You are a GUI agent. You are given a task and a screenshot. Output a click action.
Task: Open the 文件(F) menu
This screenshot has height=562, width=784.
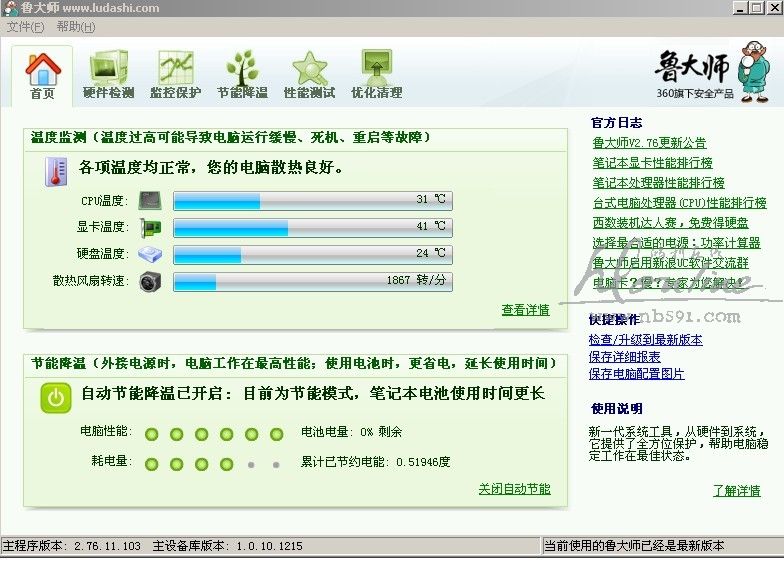(x=25, y=27)
